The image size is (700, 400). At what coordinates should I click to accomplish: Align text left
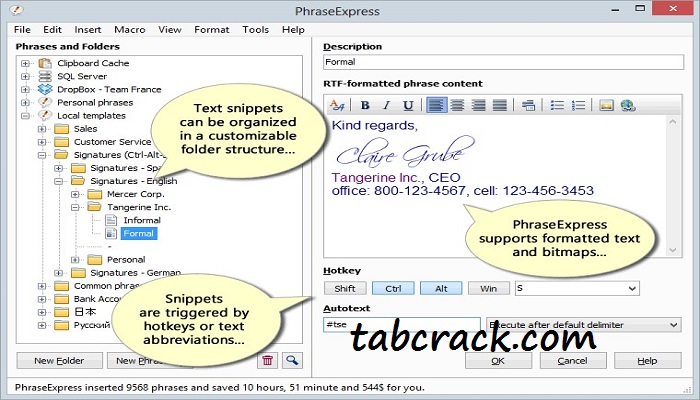pyautogui.click(x=436, y=105)
